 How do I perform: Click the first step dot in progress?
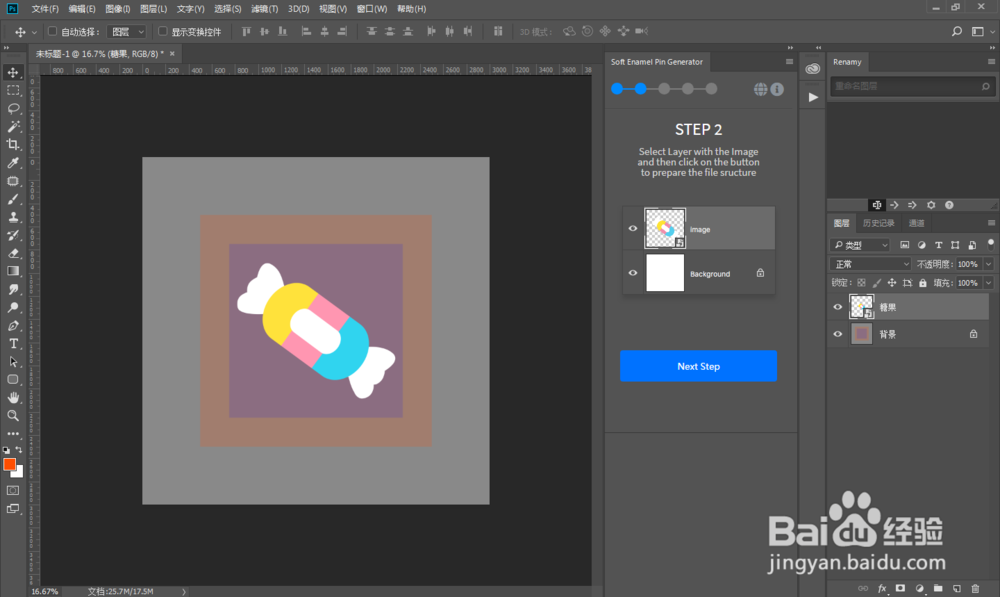click(617, 89)
